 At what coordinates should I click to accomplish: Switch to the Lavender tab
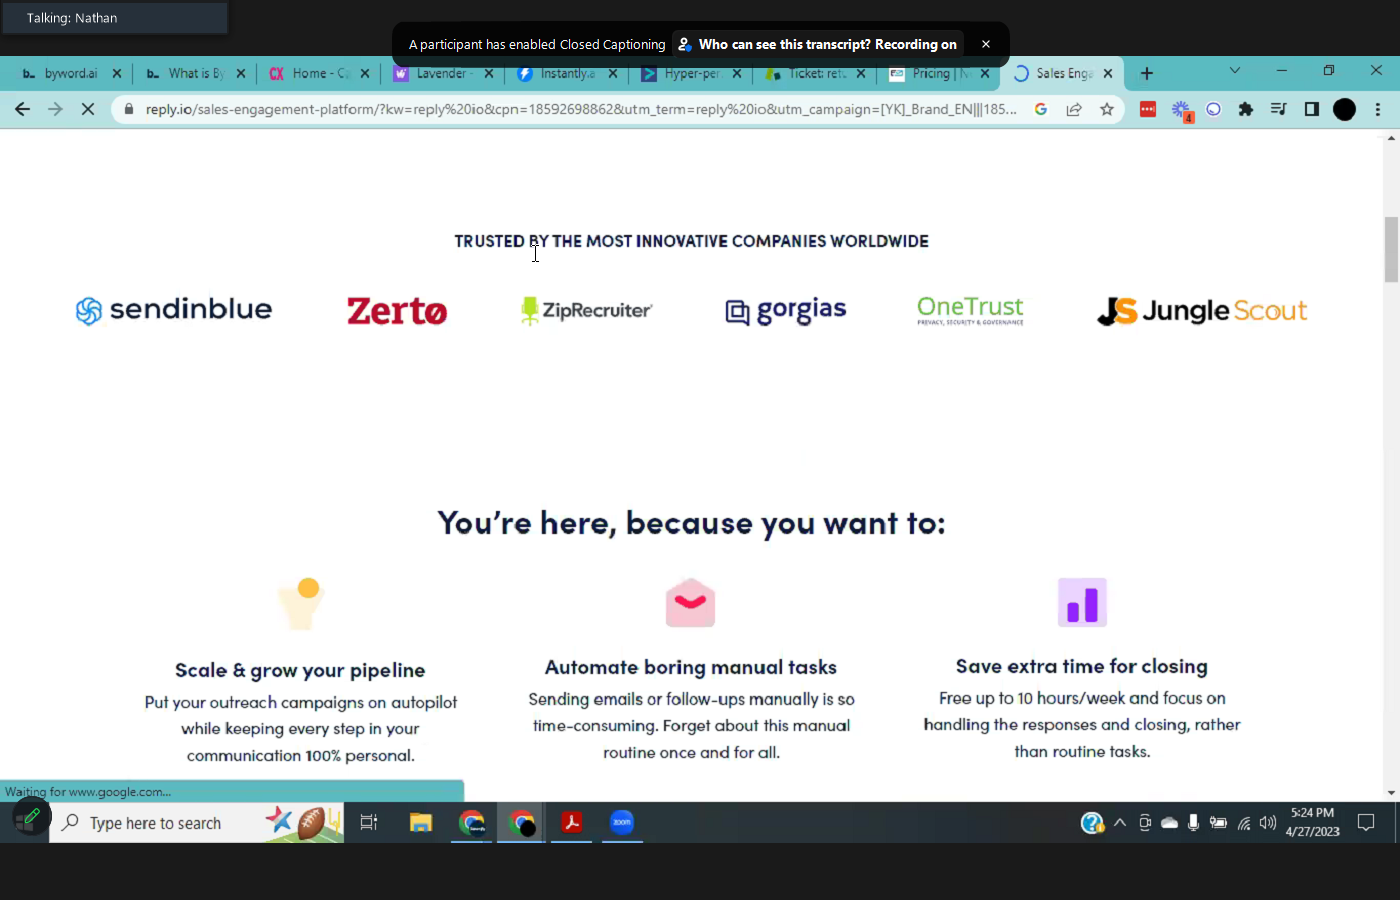click(440, 73)
